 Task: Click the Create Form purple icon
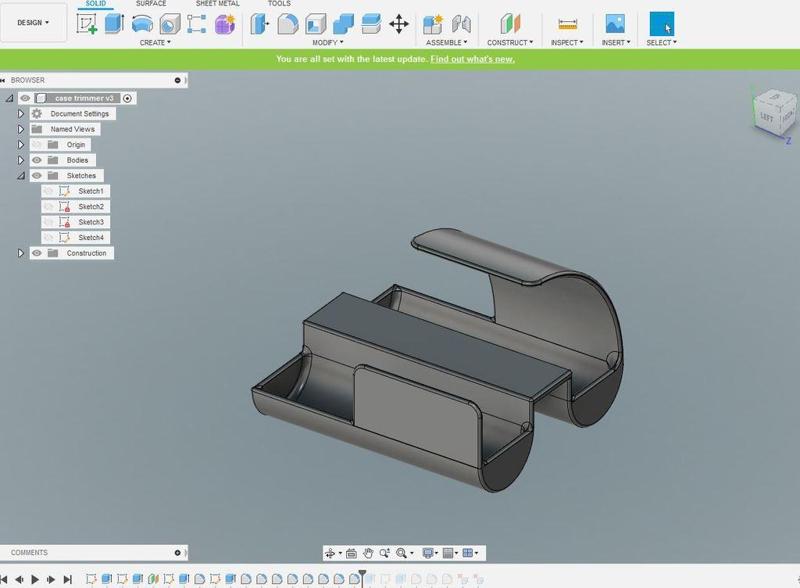click(x=225, y=24)
